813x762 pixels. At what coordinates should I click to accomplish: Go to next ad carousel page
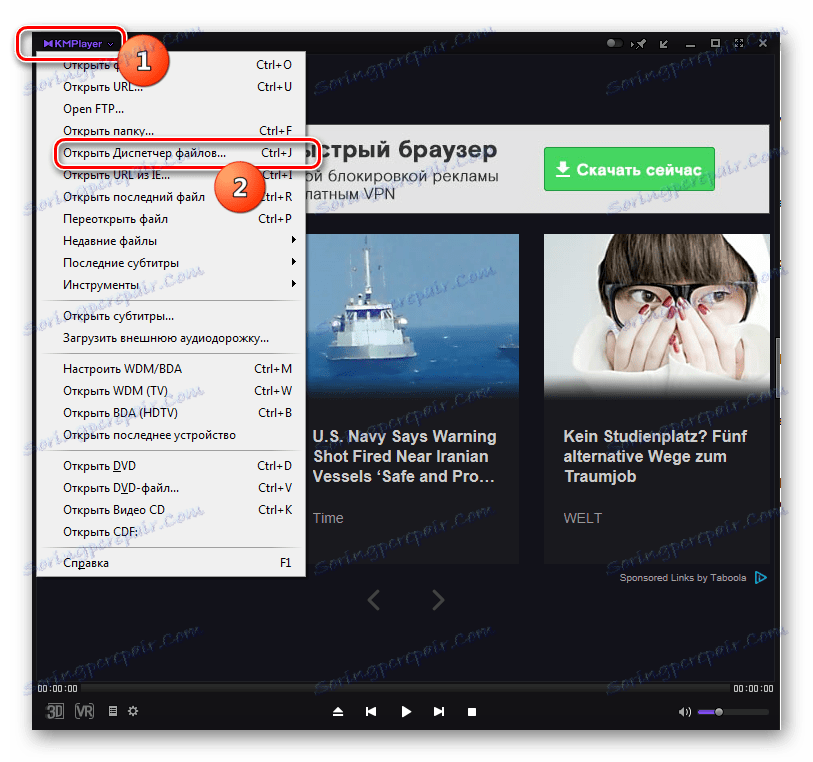point(438,600)
